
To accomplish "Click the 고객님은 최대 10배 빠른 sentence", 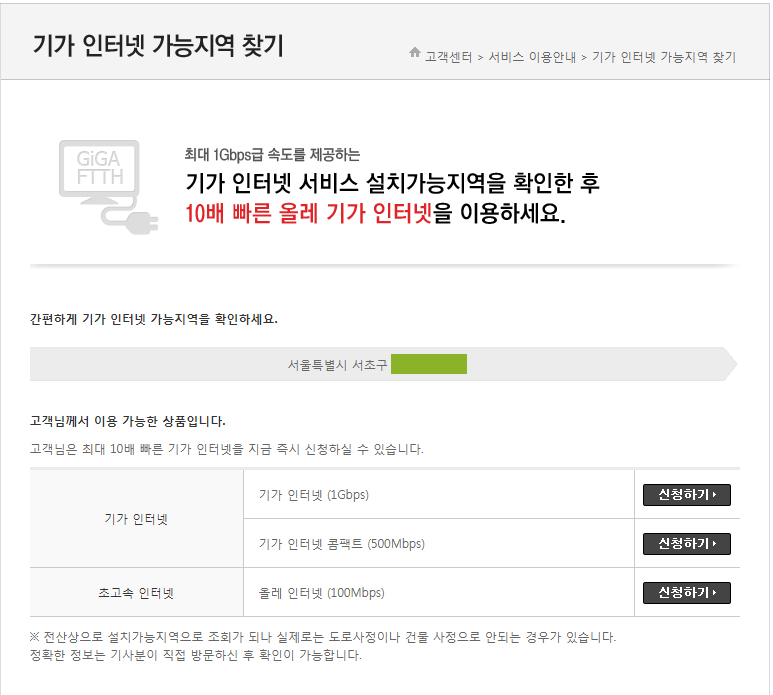I will (x=227, y=449).
